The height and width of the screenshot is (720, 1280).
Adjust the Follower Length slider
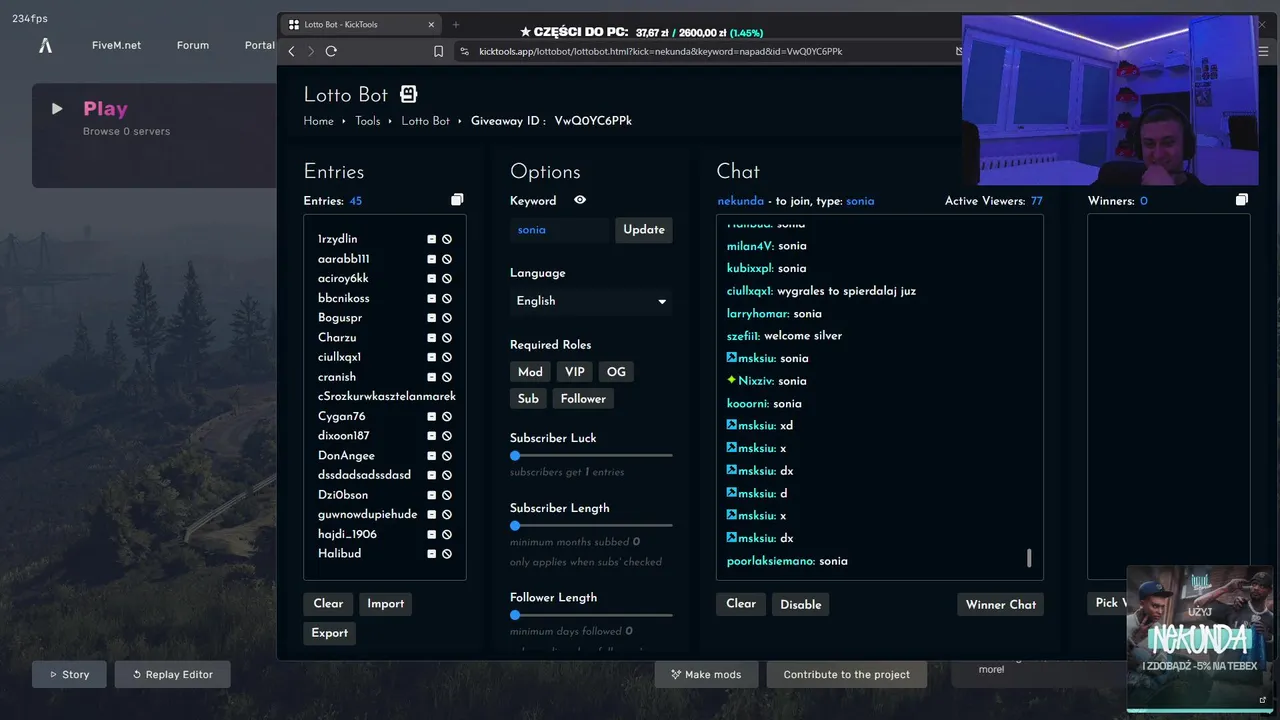click(x=515, y=615)
